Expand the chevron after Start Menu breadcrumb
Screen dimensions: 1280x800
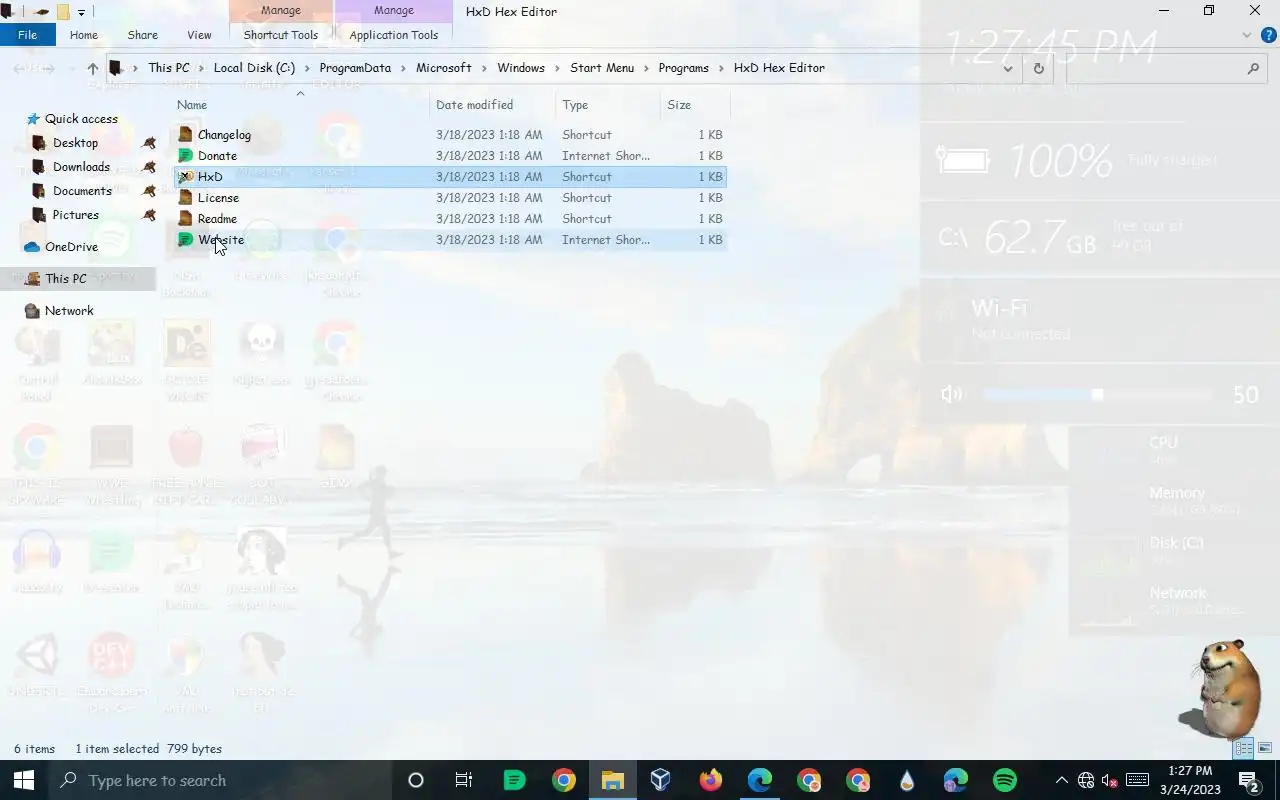click(646, 68)
